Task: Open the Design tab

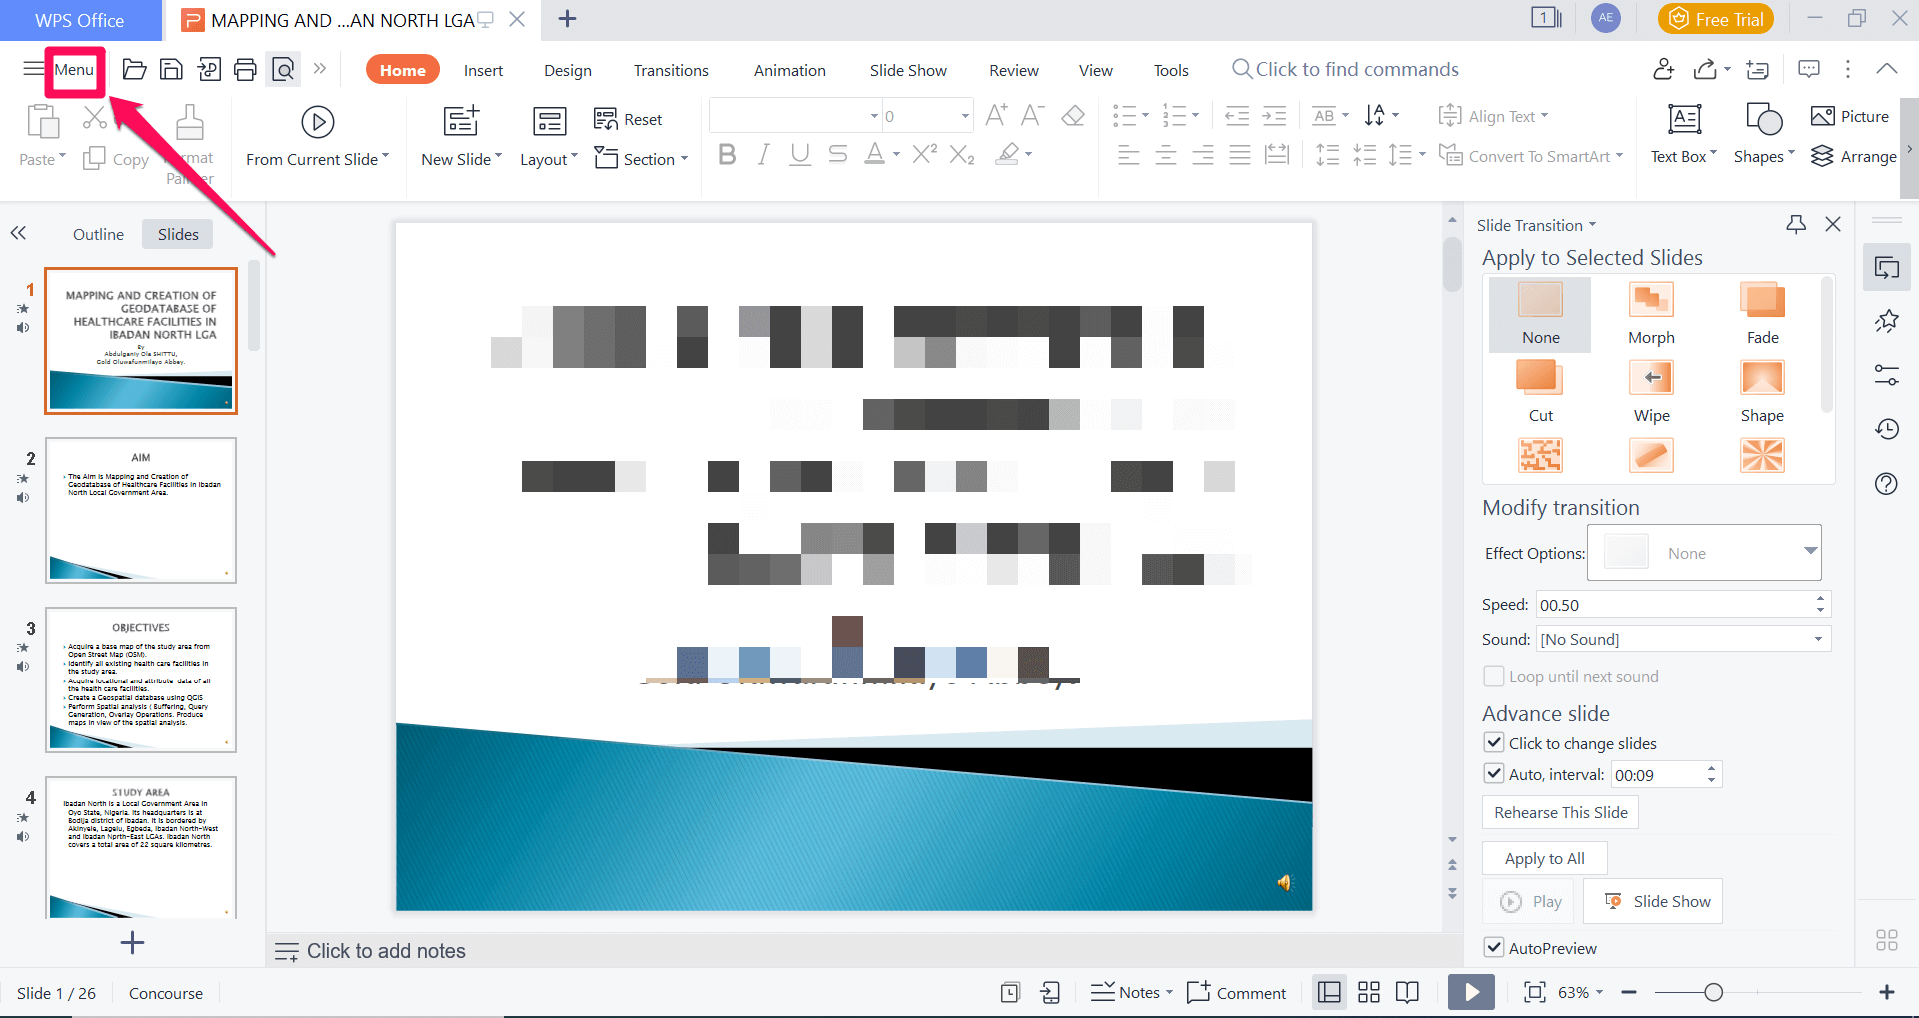Action: (567, 70)
